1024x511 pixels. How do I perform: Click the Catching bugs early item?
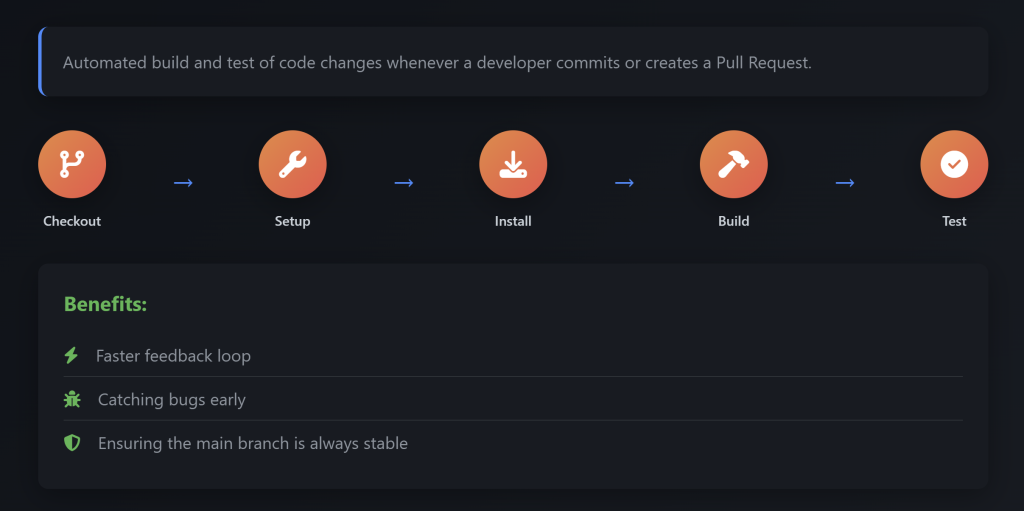[x=172, y=400]
